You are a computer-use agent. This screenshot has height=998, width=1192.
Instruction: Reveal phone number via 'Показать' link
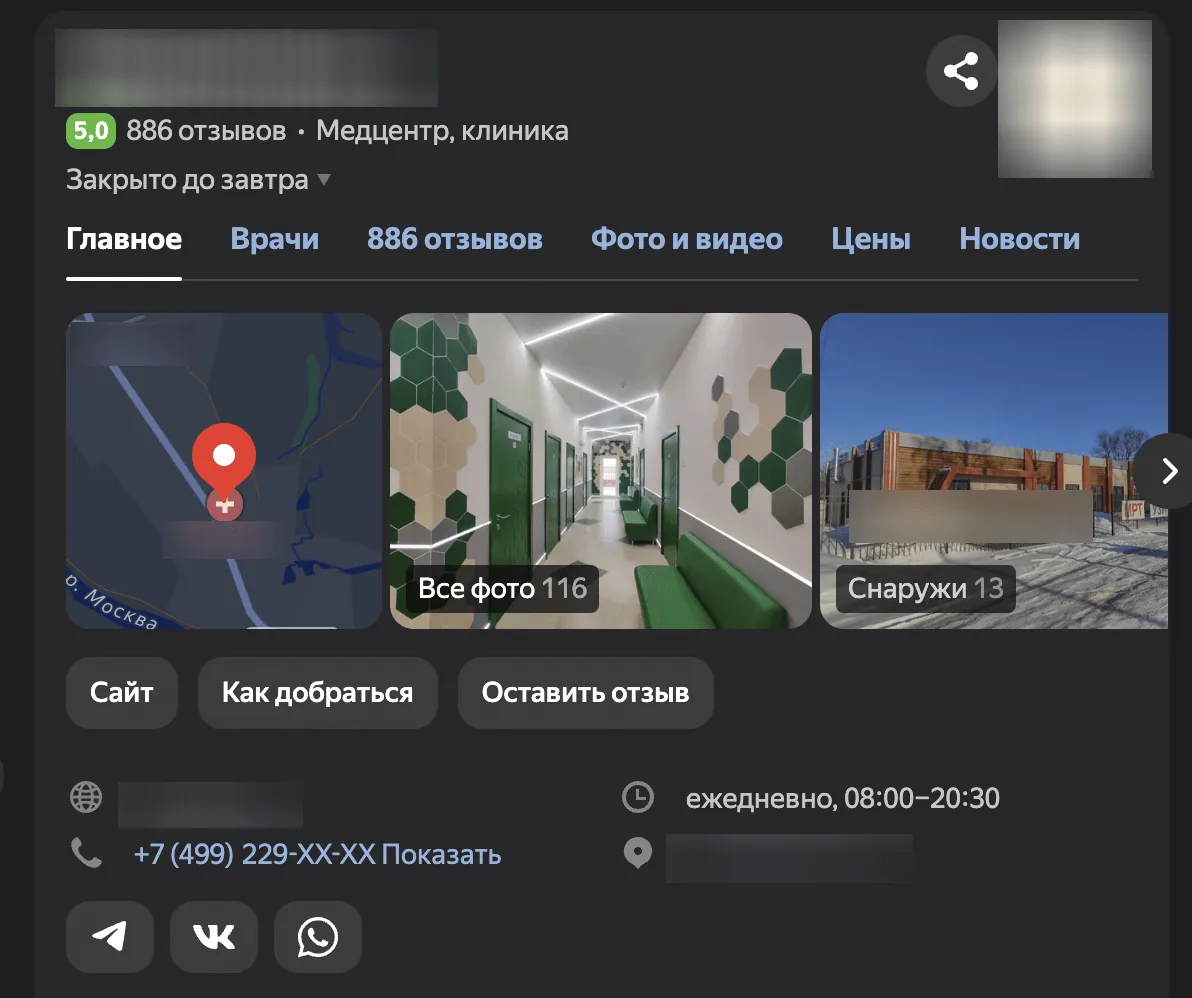click(441, 854)
